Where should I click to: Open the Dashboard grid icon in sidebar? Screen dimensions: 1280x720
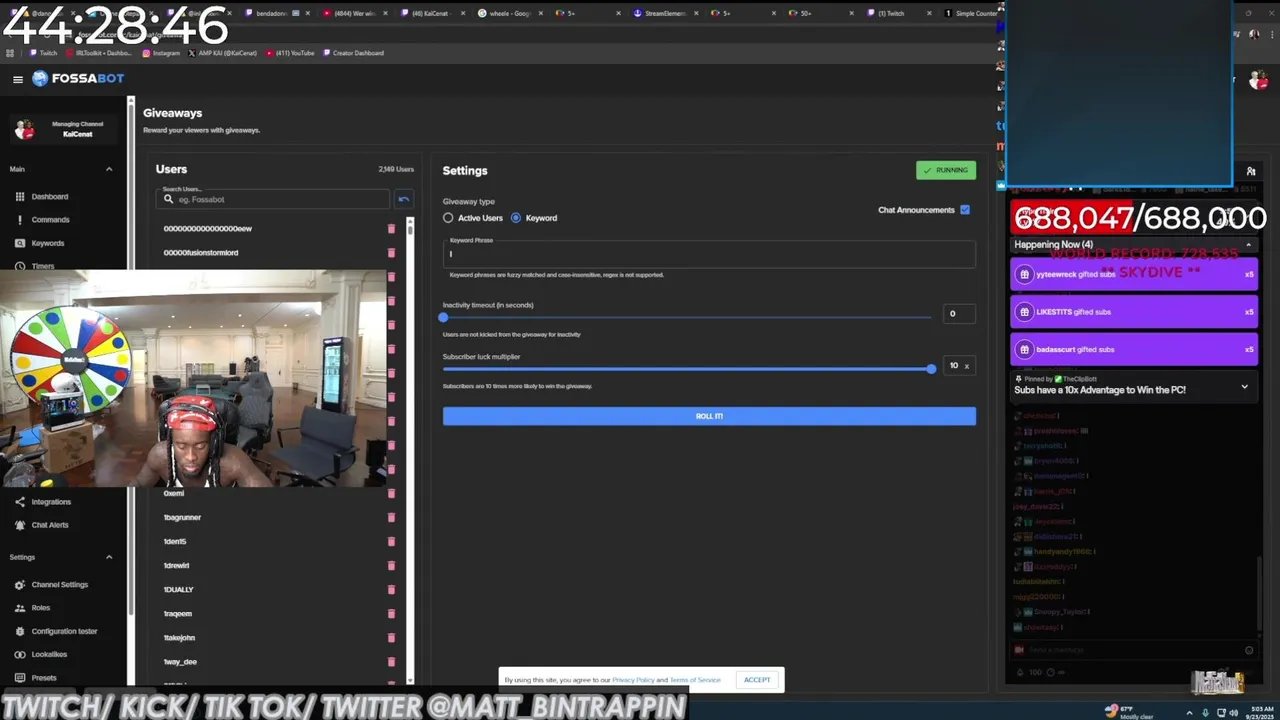pos(20,197)
